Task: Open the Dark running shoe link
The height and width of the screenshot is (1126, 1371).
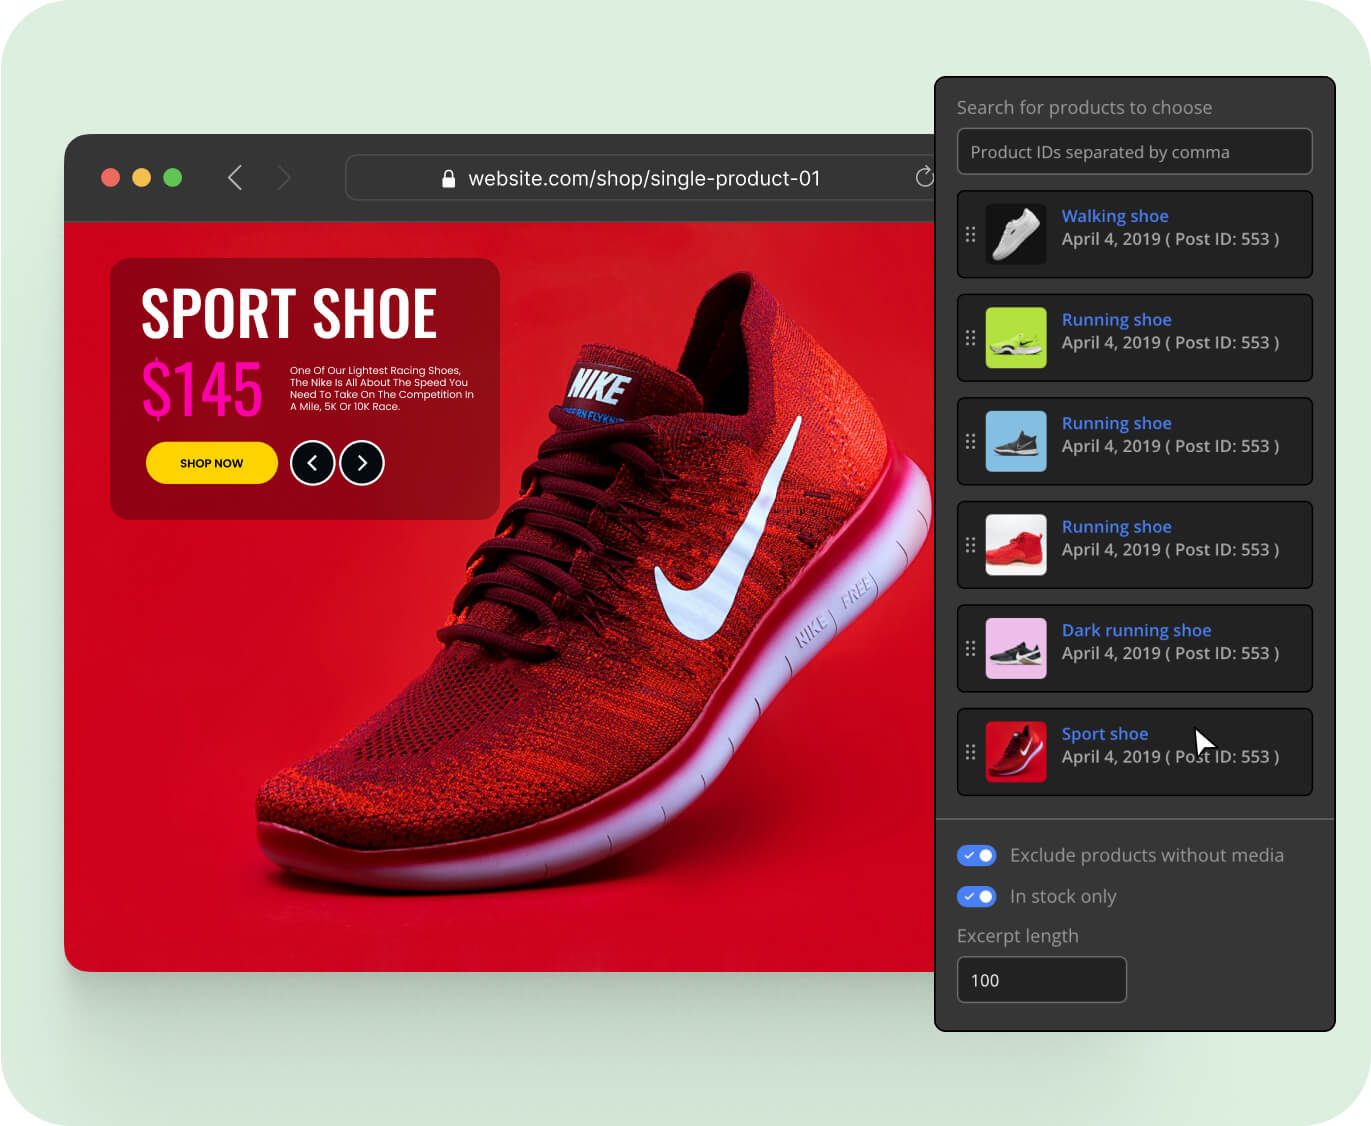Action: [1136, 630]
